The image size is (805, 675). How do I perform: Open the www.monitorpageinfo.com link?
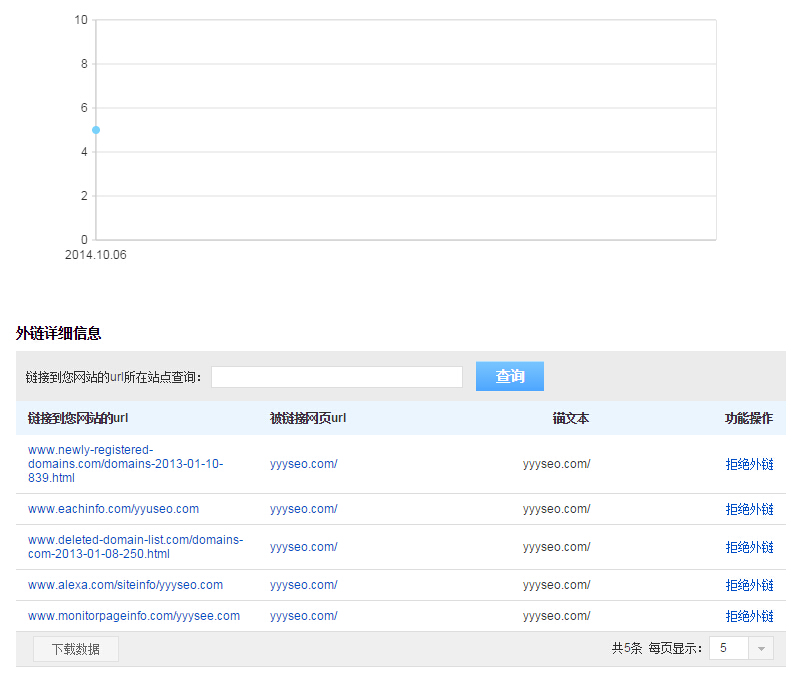tap(133, 616)
